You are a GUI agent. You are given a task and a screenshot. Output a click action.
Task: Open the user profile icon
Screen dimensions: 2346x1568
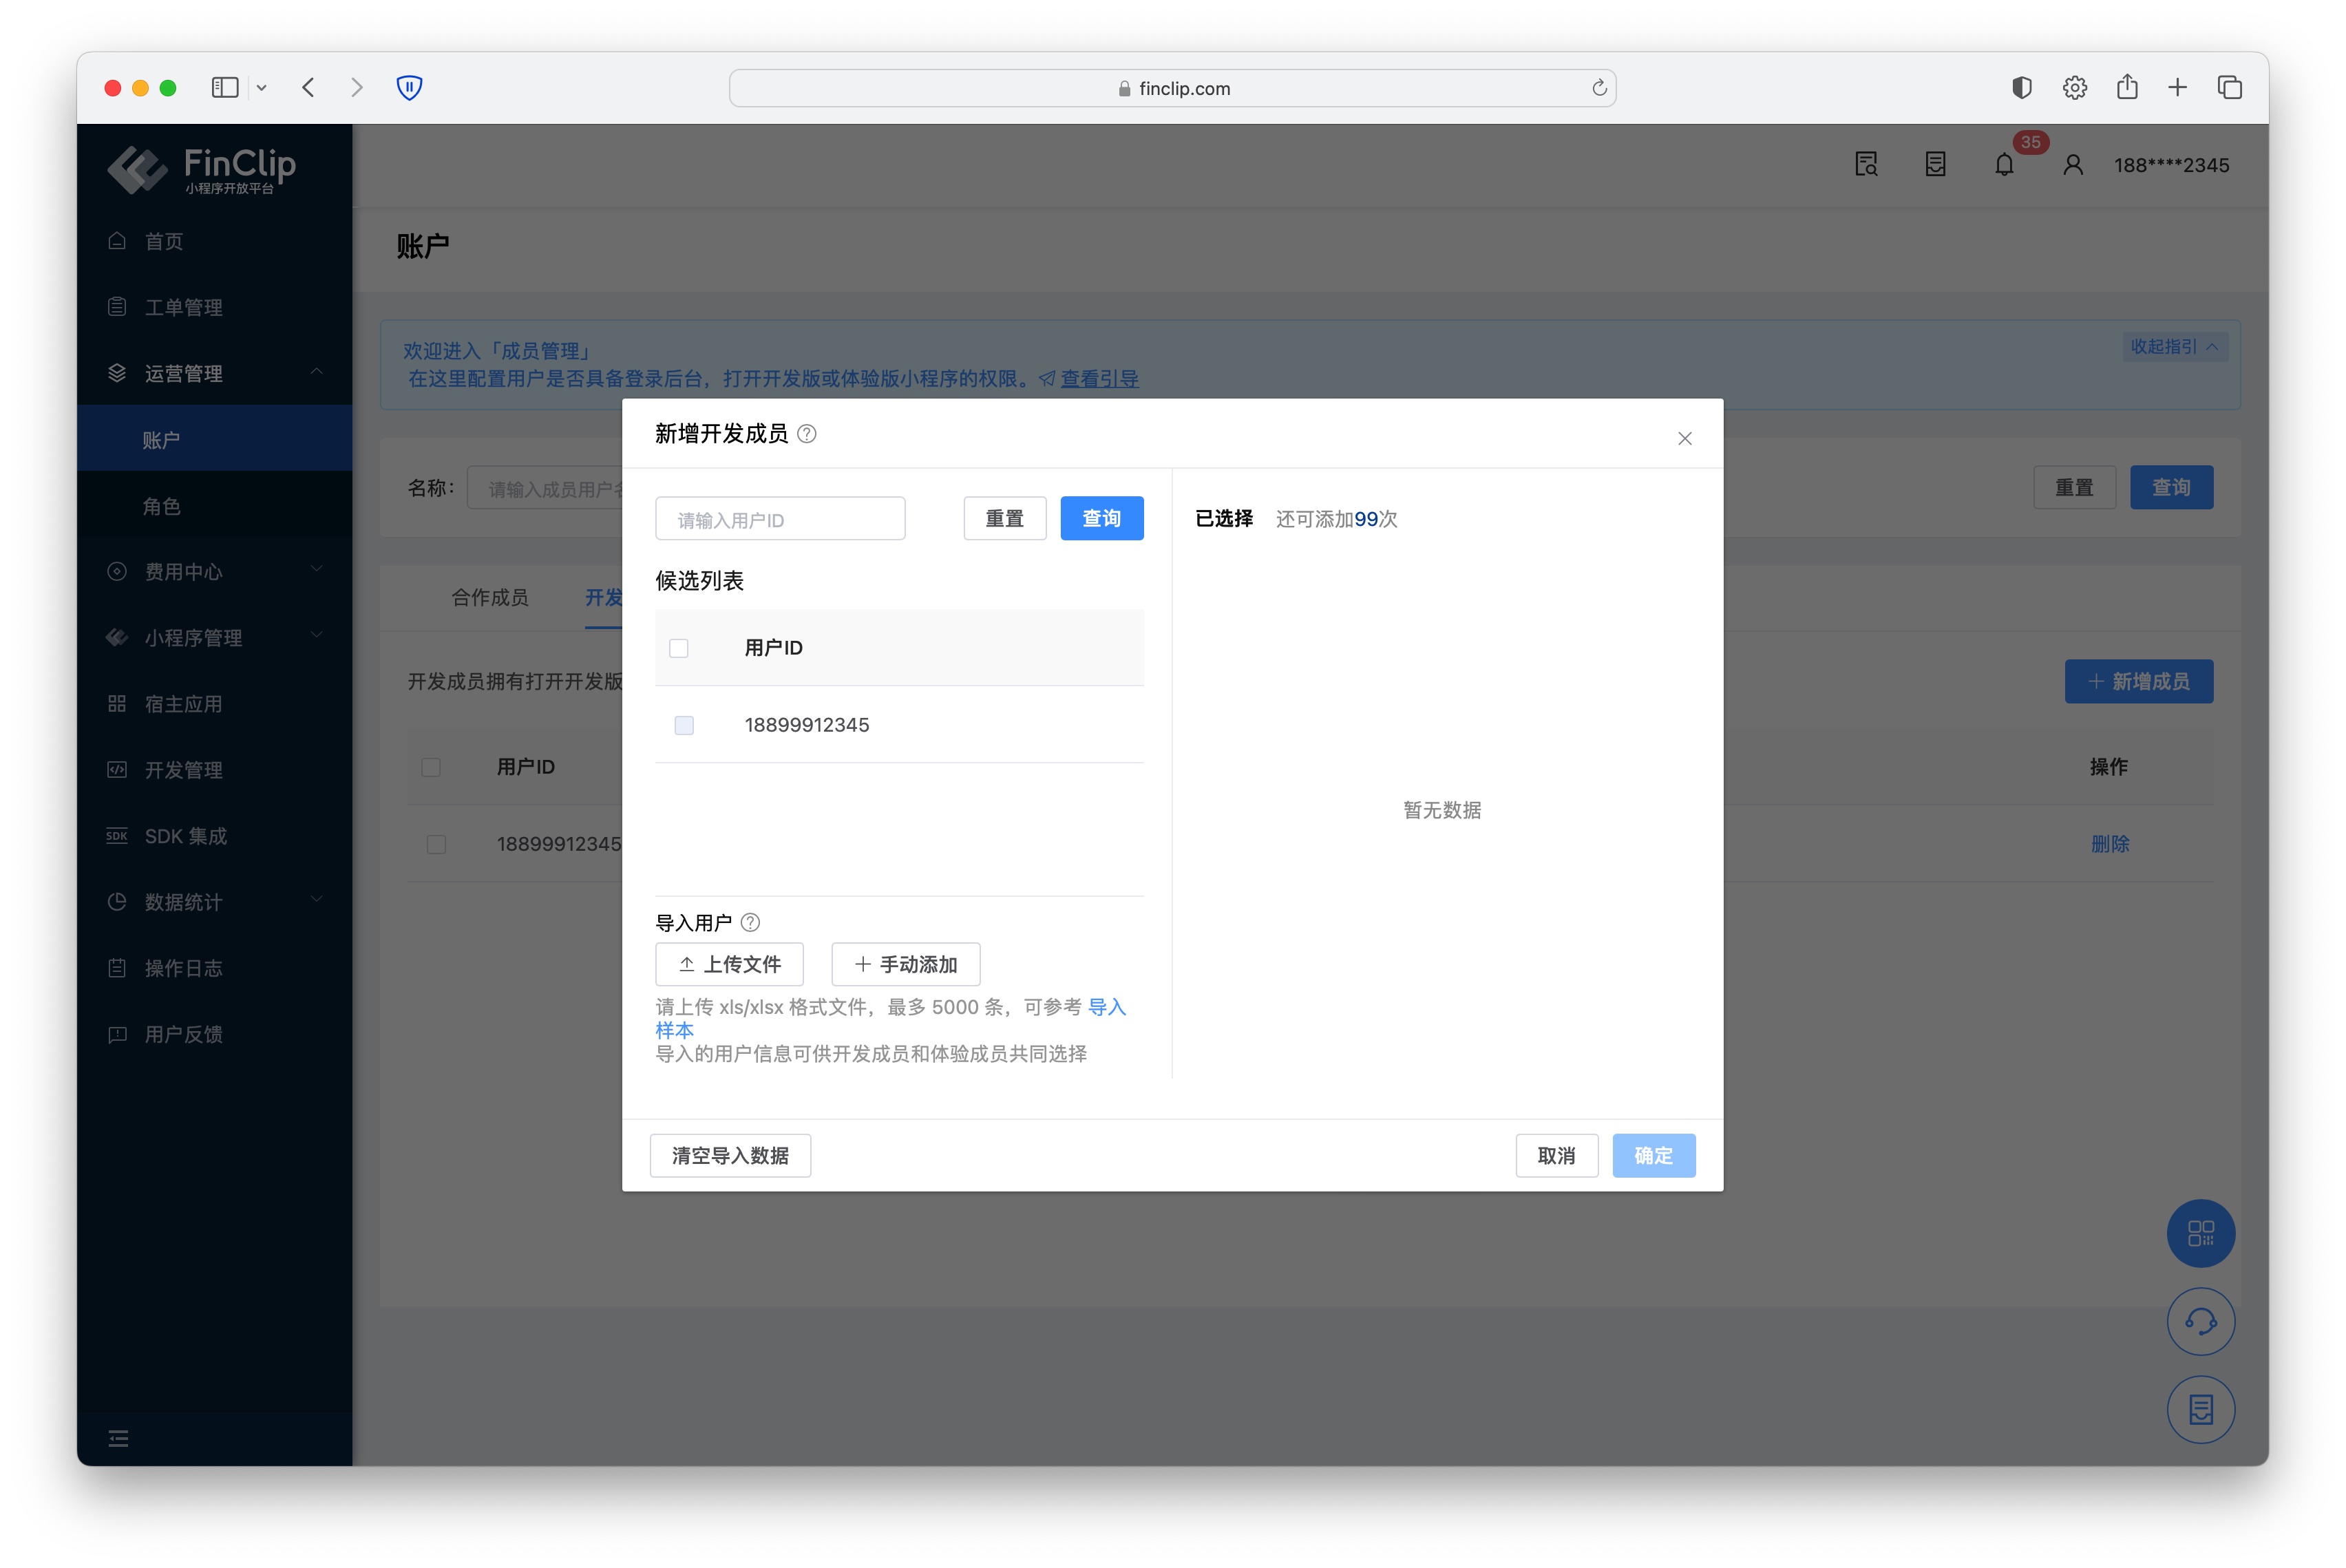click(x=2072, y=165)
